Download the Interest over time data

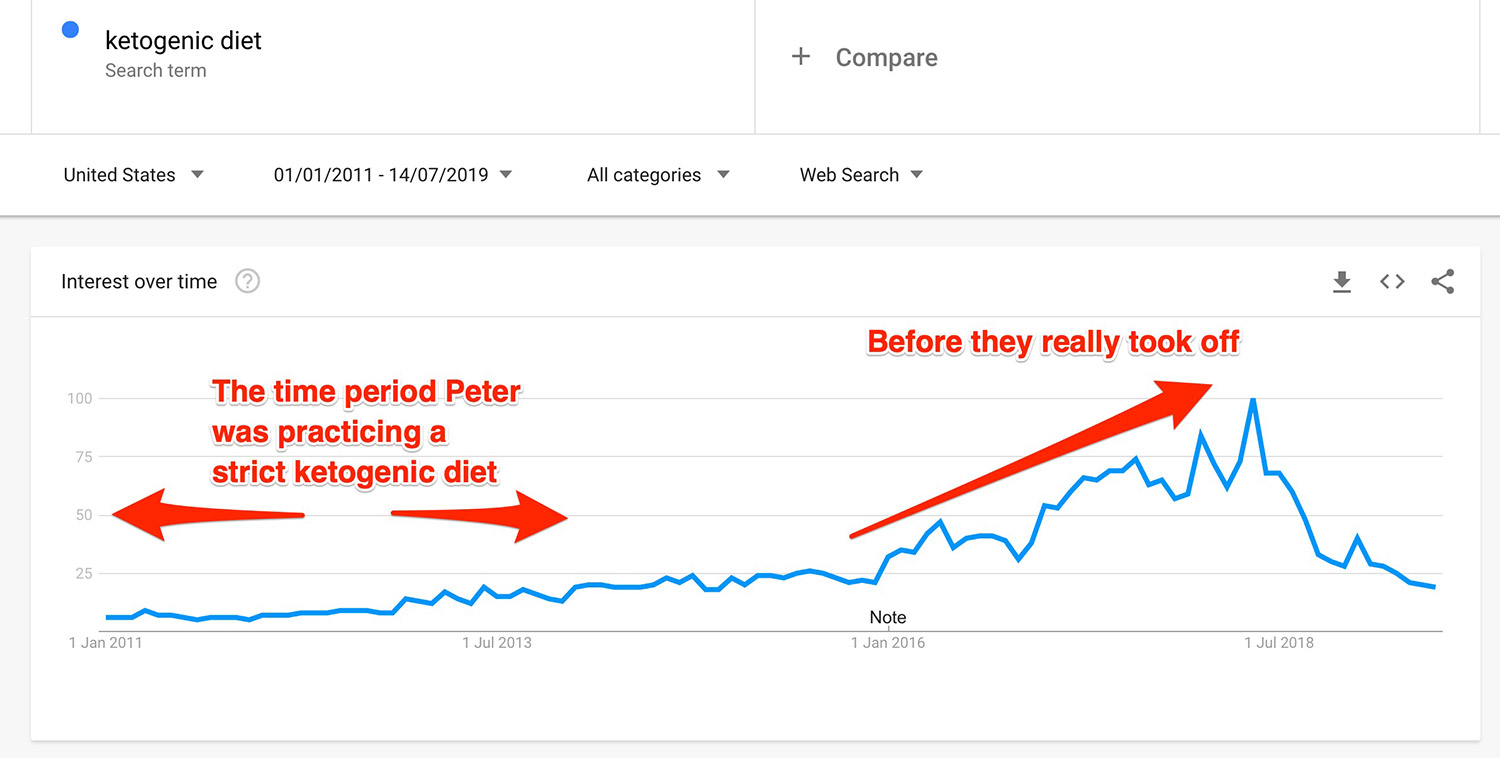click(x=1342, y=282)
